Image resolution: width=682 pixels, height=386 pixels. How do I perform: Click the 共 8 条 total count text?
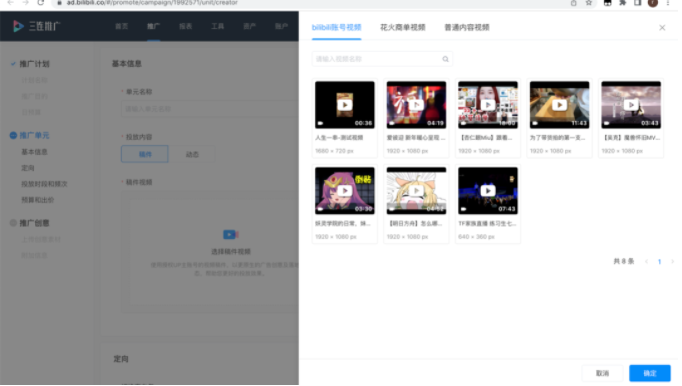coord(624,262)
